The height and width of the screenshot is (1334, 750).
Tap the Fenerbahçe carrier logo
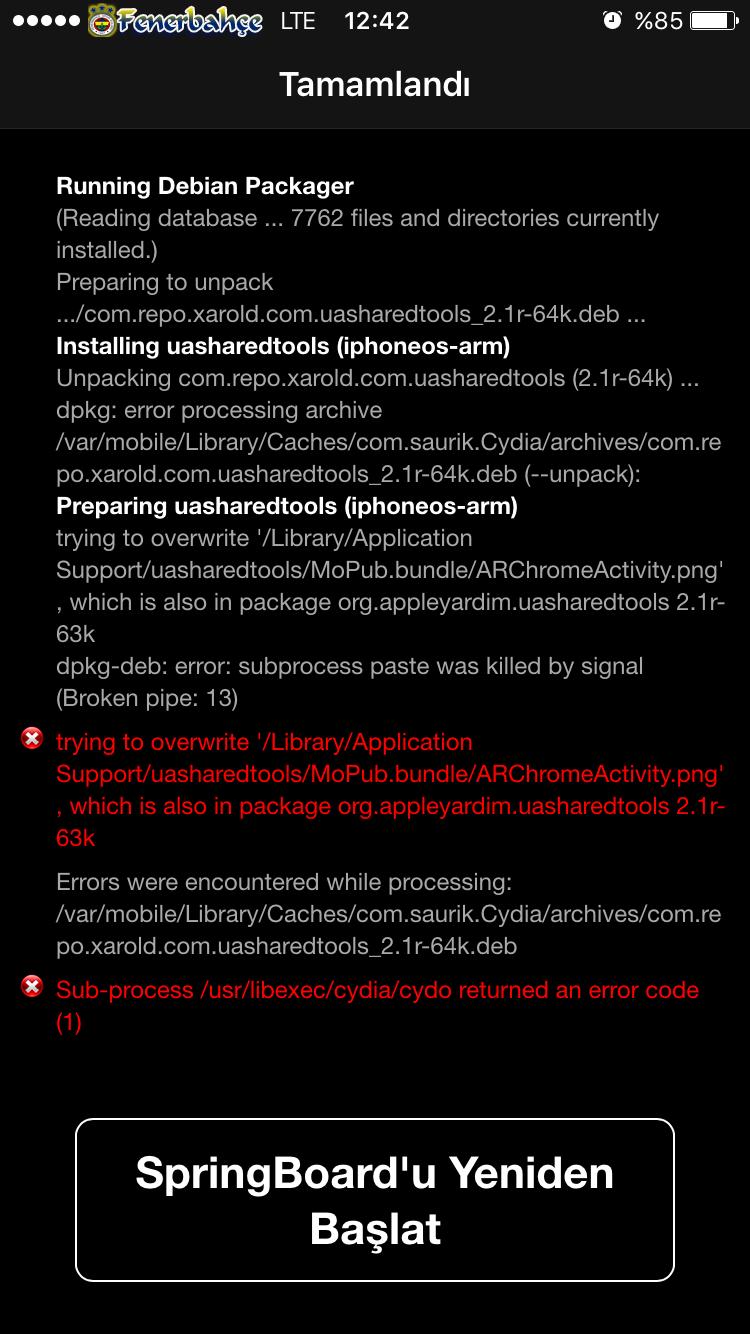(176, 21)
